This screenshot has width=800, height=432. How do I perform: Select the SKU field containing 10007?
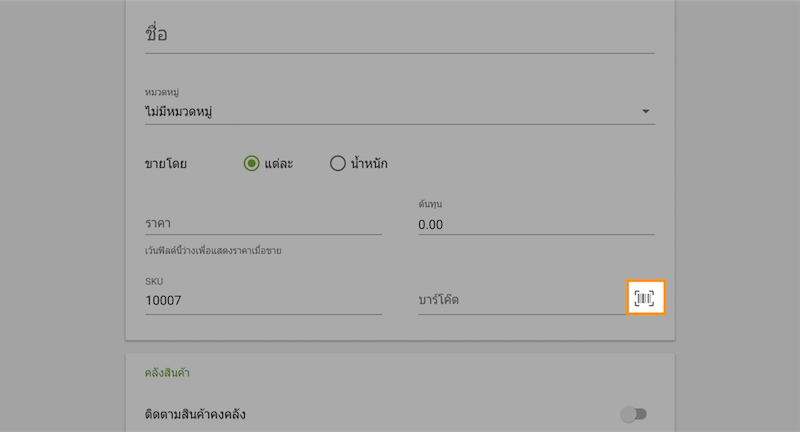pos(263,300)
